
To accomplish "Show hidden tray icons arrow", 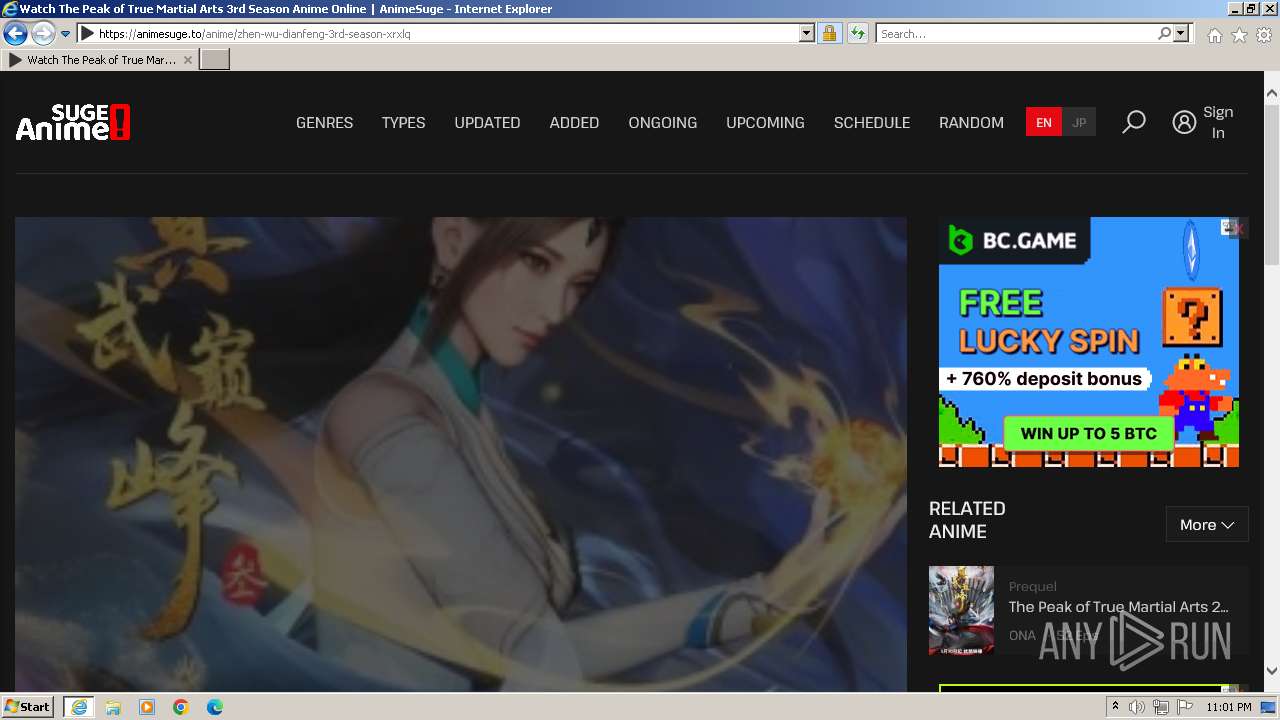I will (1115, 707).
